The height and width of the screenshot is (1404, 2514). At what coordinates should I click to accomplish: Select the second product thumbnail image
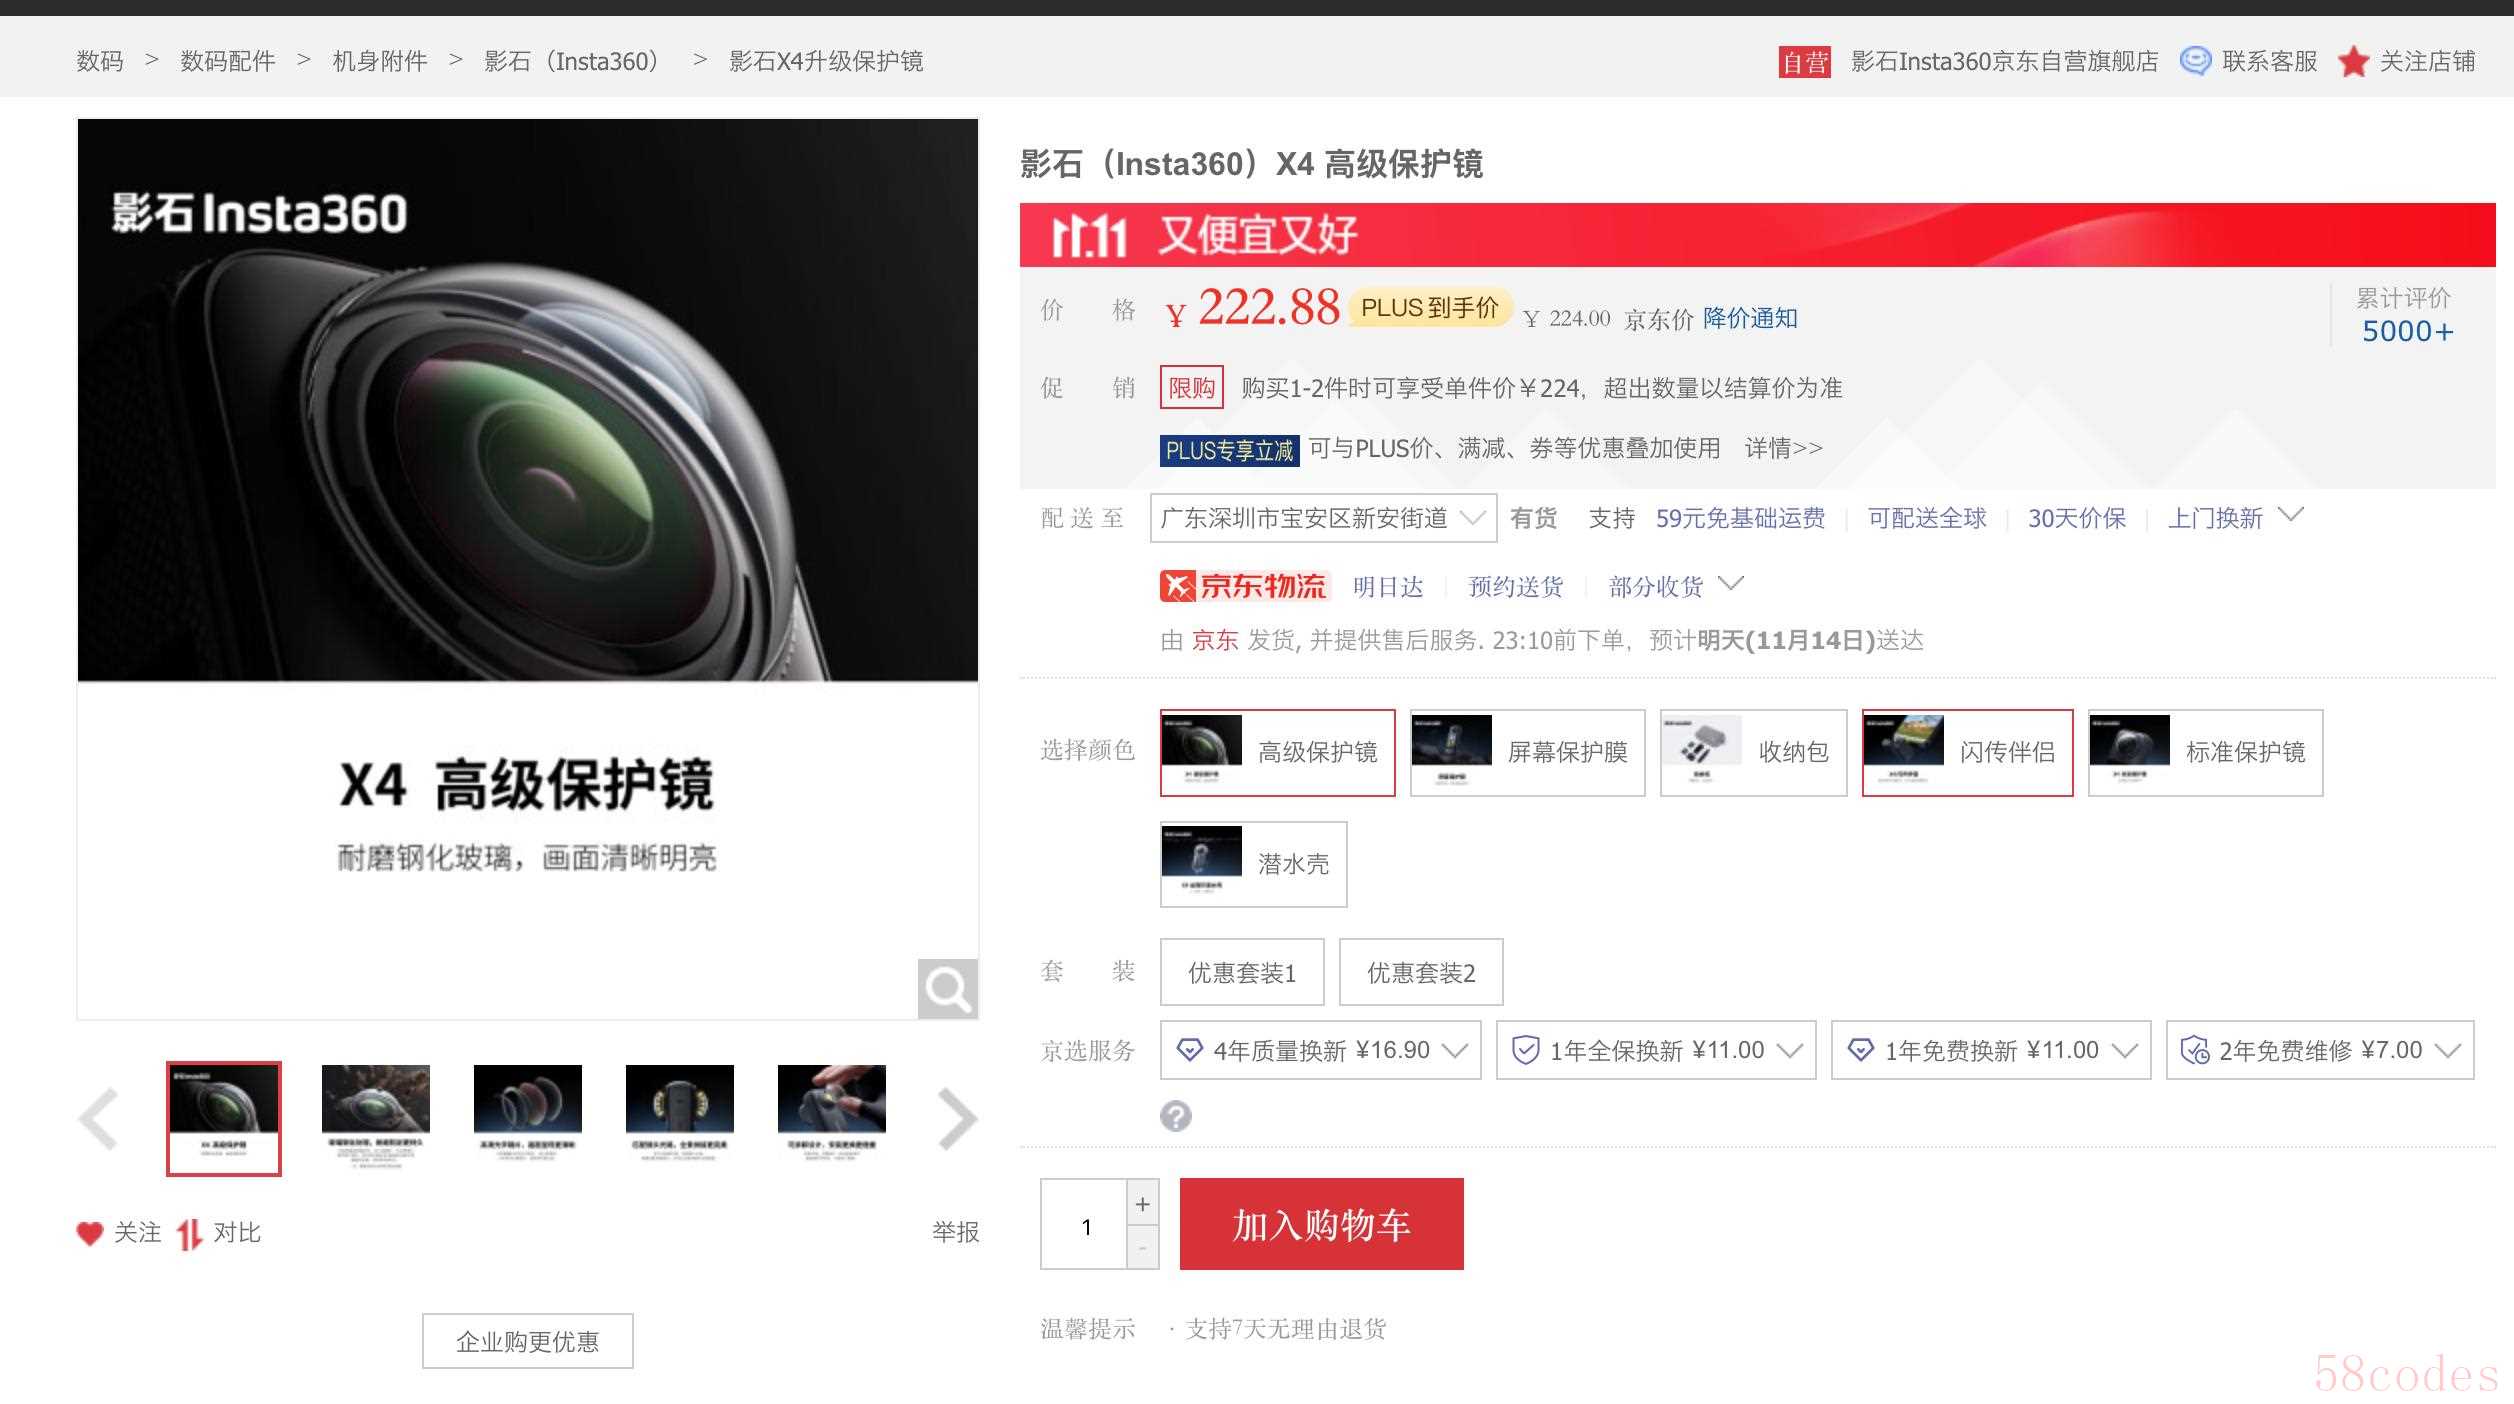[375, 1117]
